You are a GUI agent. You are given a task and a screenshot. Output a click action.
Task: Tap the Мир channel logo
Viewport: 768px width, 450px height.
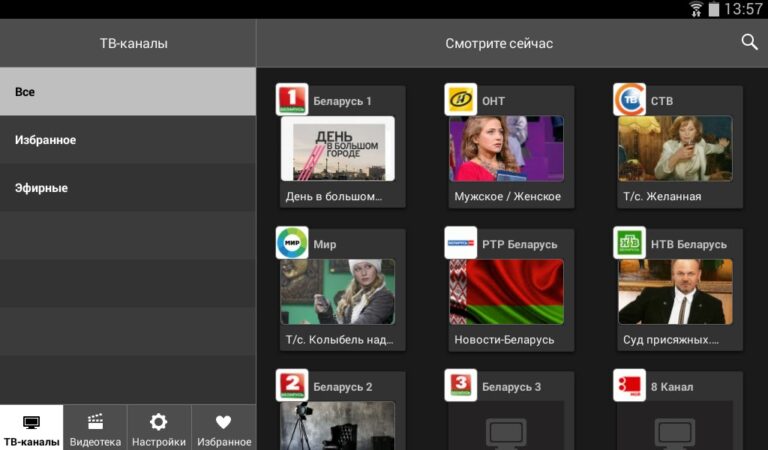pyautogui.click(x=292, y=242)
